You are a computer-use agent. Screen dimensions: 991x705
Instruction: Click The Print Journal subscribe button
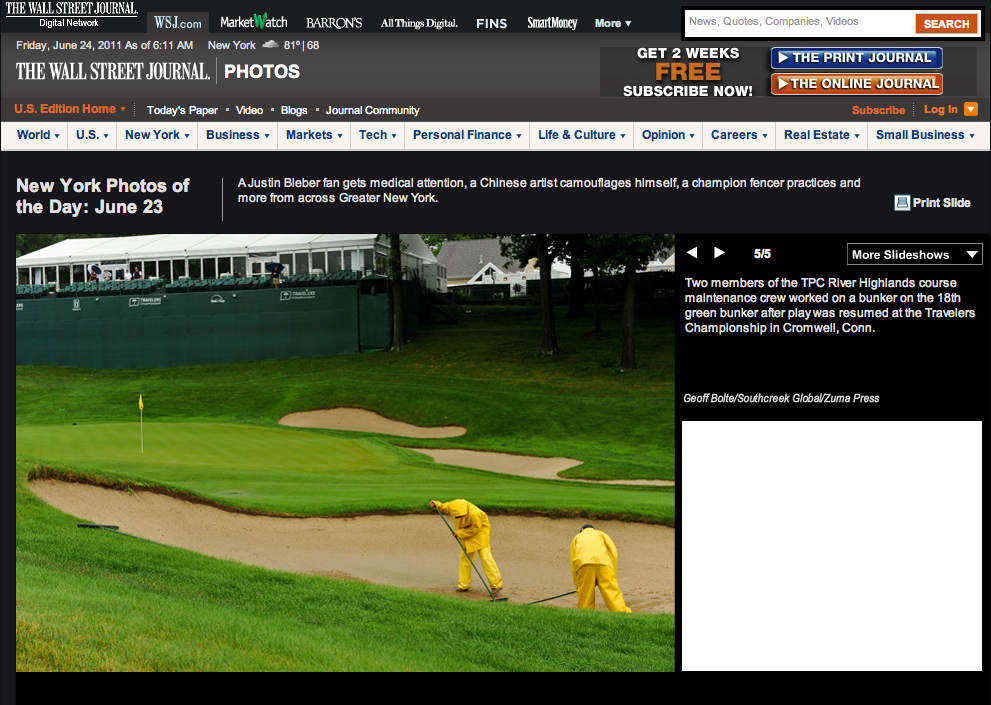click(856, 58)
